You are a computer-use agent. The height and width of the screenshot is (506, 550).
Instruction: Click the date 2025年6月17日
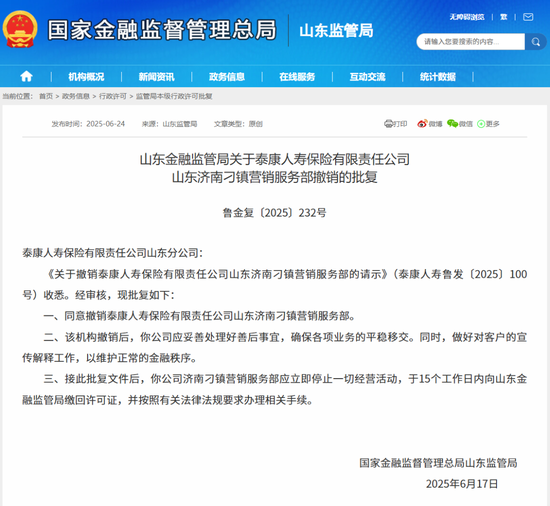pos(462,484)
